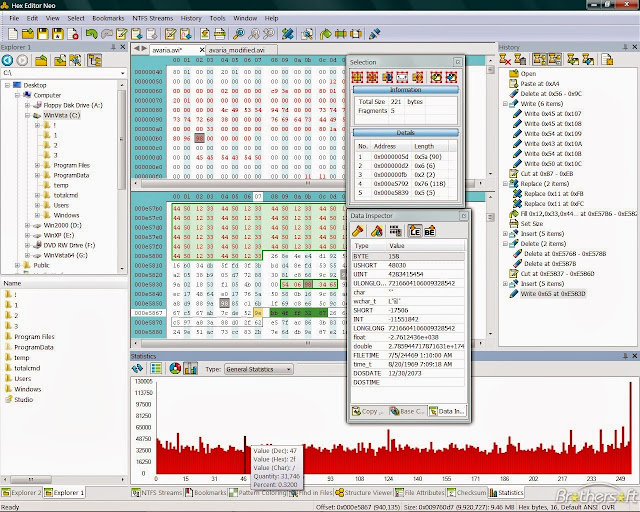The image size is (640, 512).
Task: Click the fourth icon in Selection panel toolbar
Action: (402, 77)
